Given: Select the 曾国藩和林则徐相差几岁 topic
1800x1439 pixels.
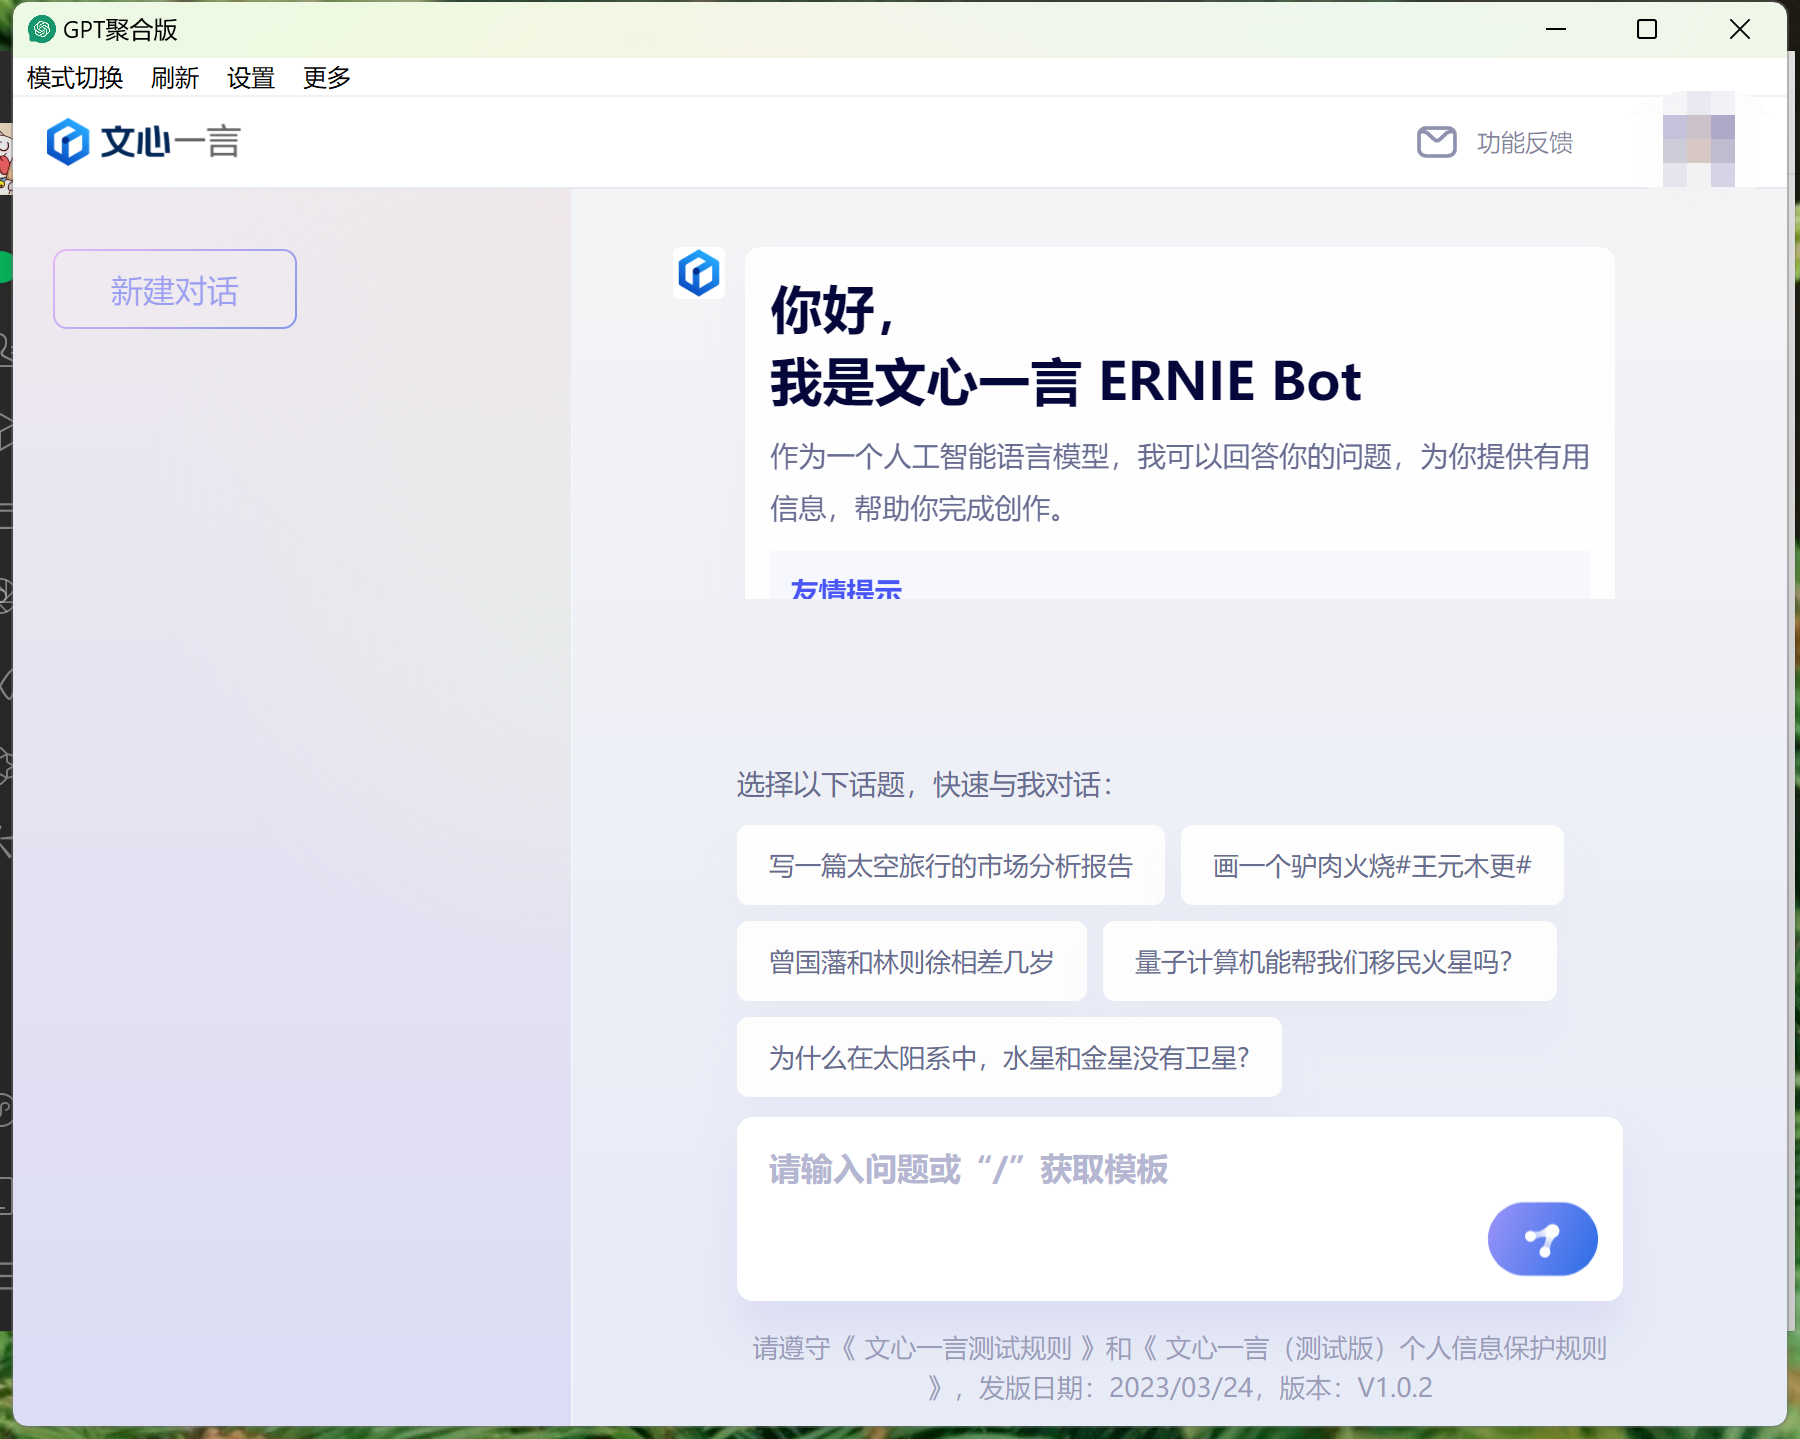Looking at the screenshot, I should (911, 961).
